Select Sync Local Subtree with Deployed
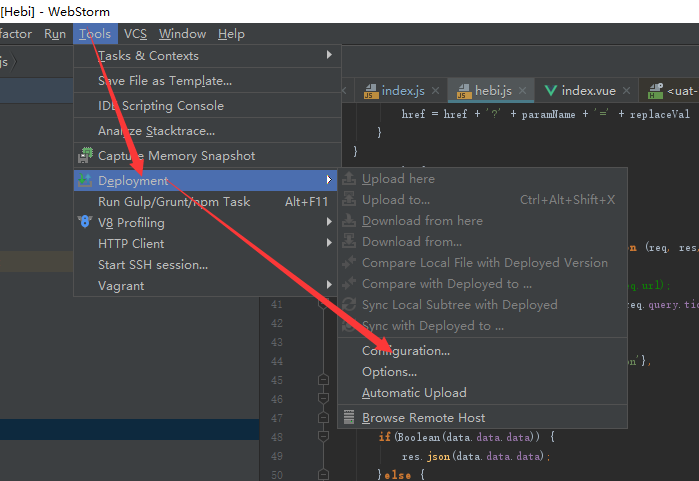The height and width of the screenshot is (481, 699). point(483,304)
